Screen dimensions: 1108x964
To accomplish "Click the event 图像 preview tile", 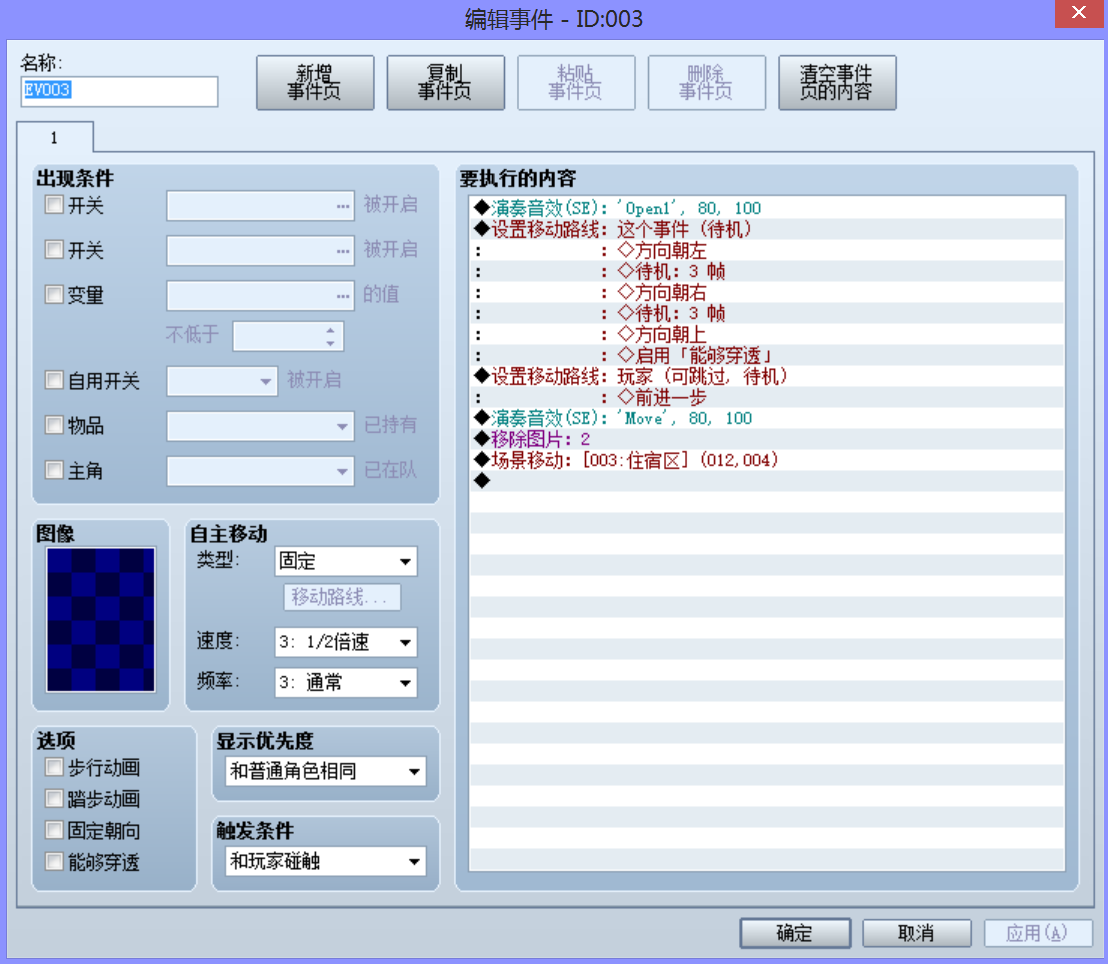I will tap(100, 619).
